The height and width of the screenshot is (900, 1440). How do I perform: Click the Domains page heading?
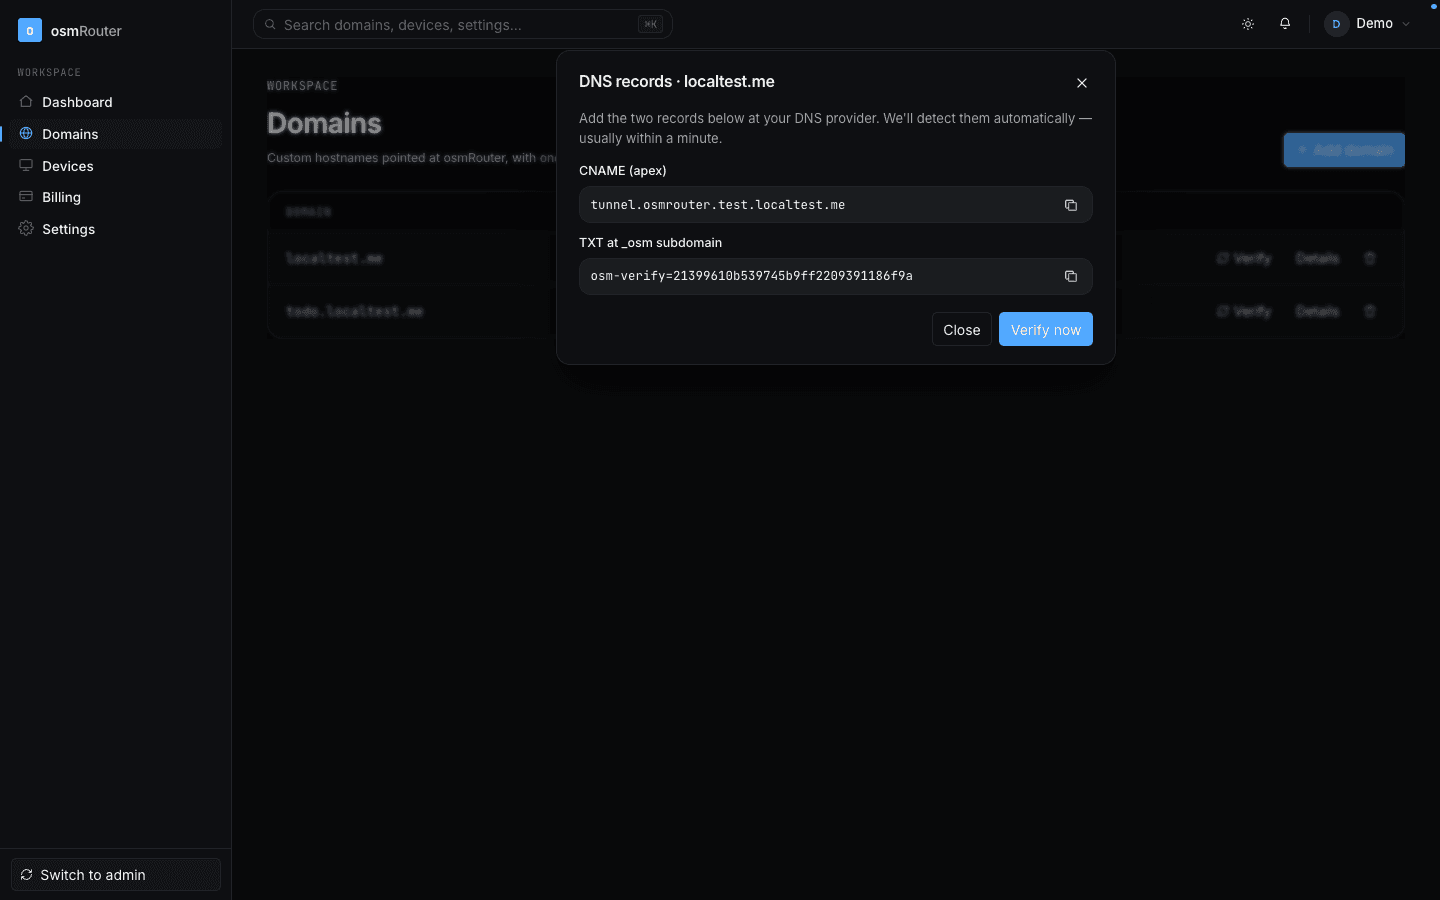pyautogui.click(x=324, y=123)
